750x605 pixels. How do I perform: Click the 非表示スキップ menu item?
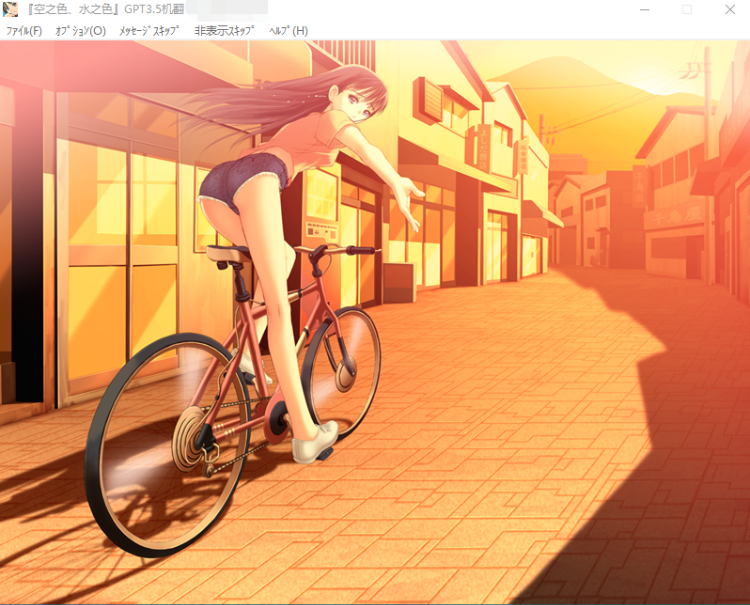coord(224,31)
